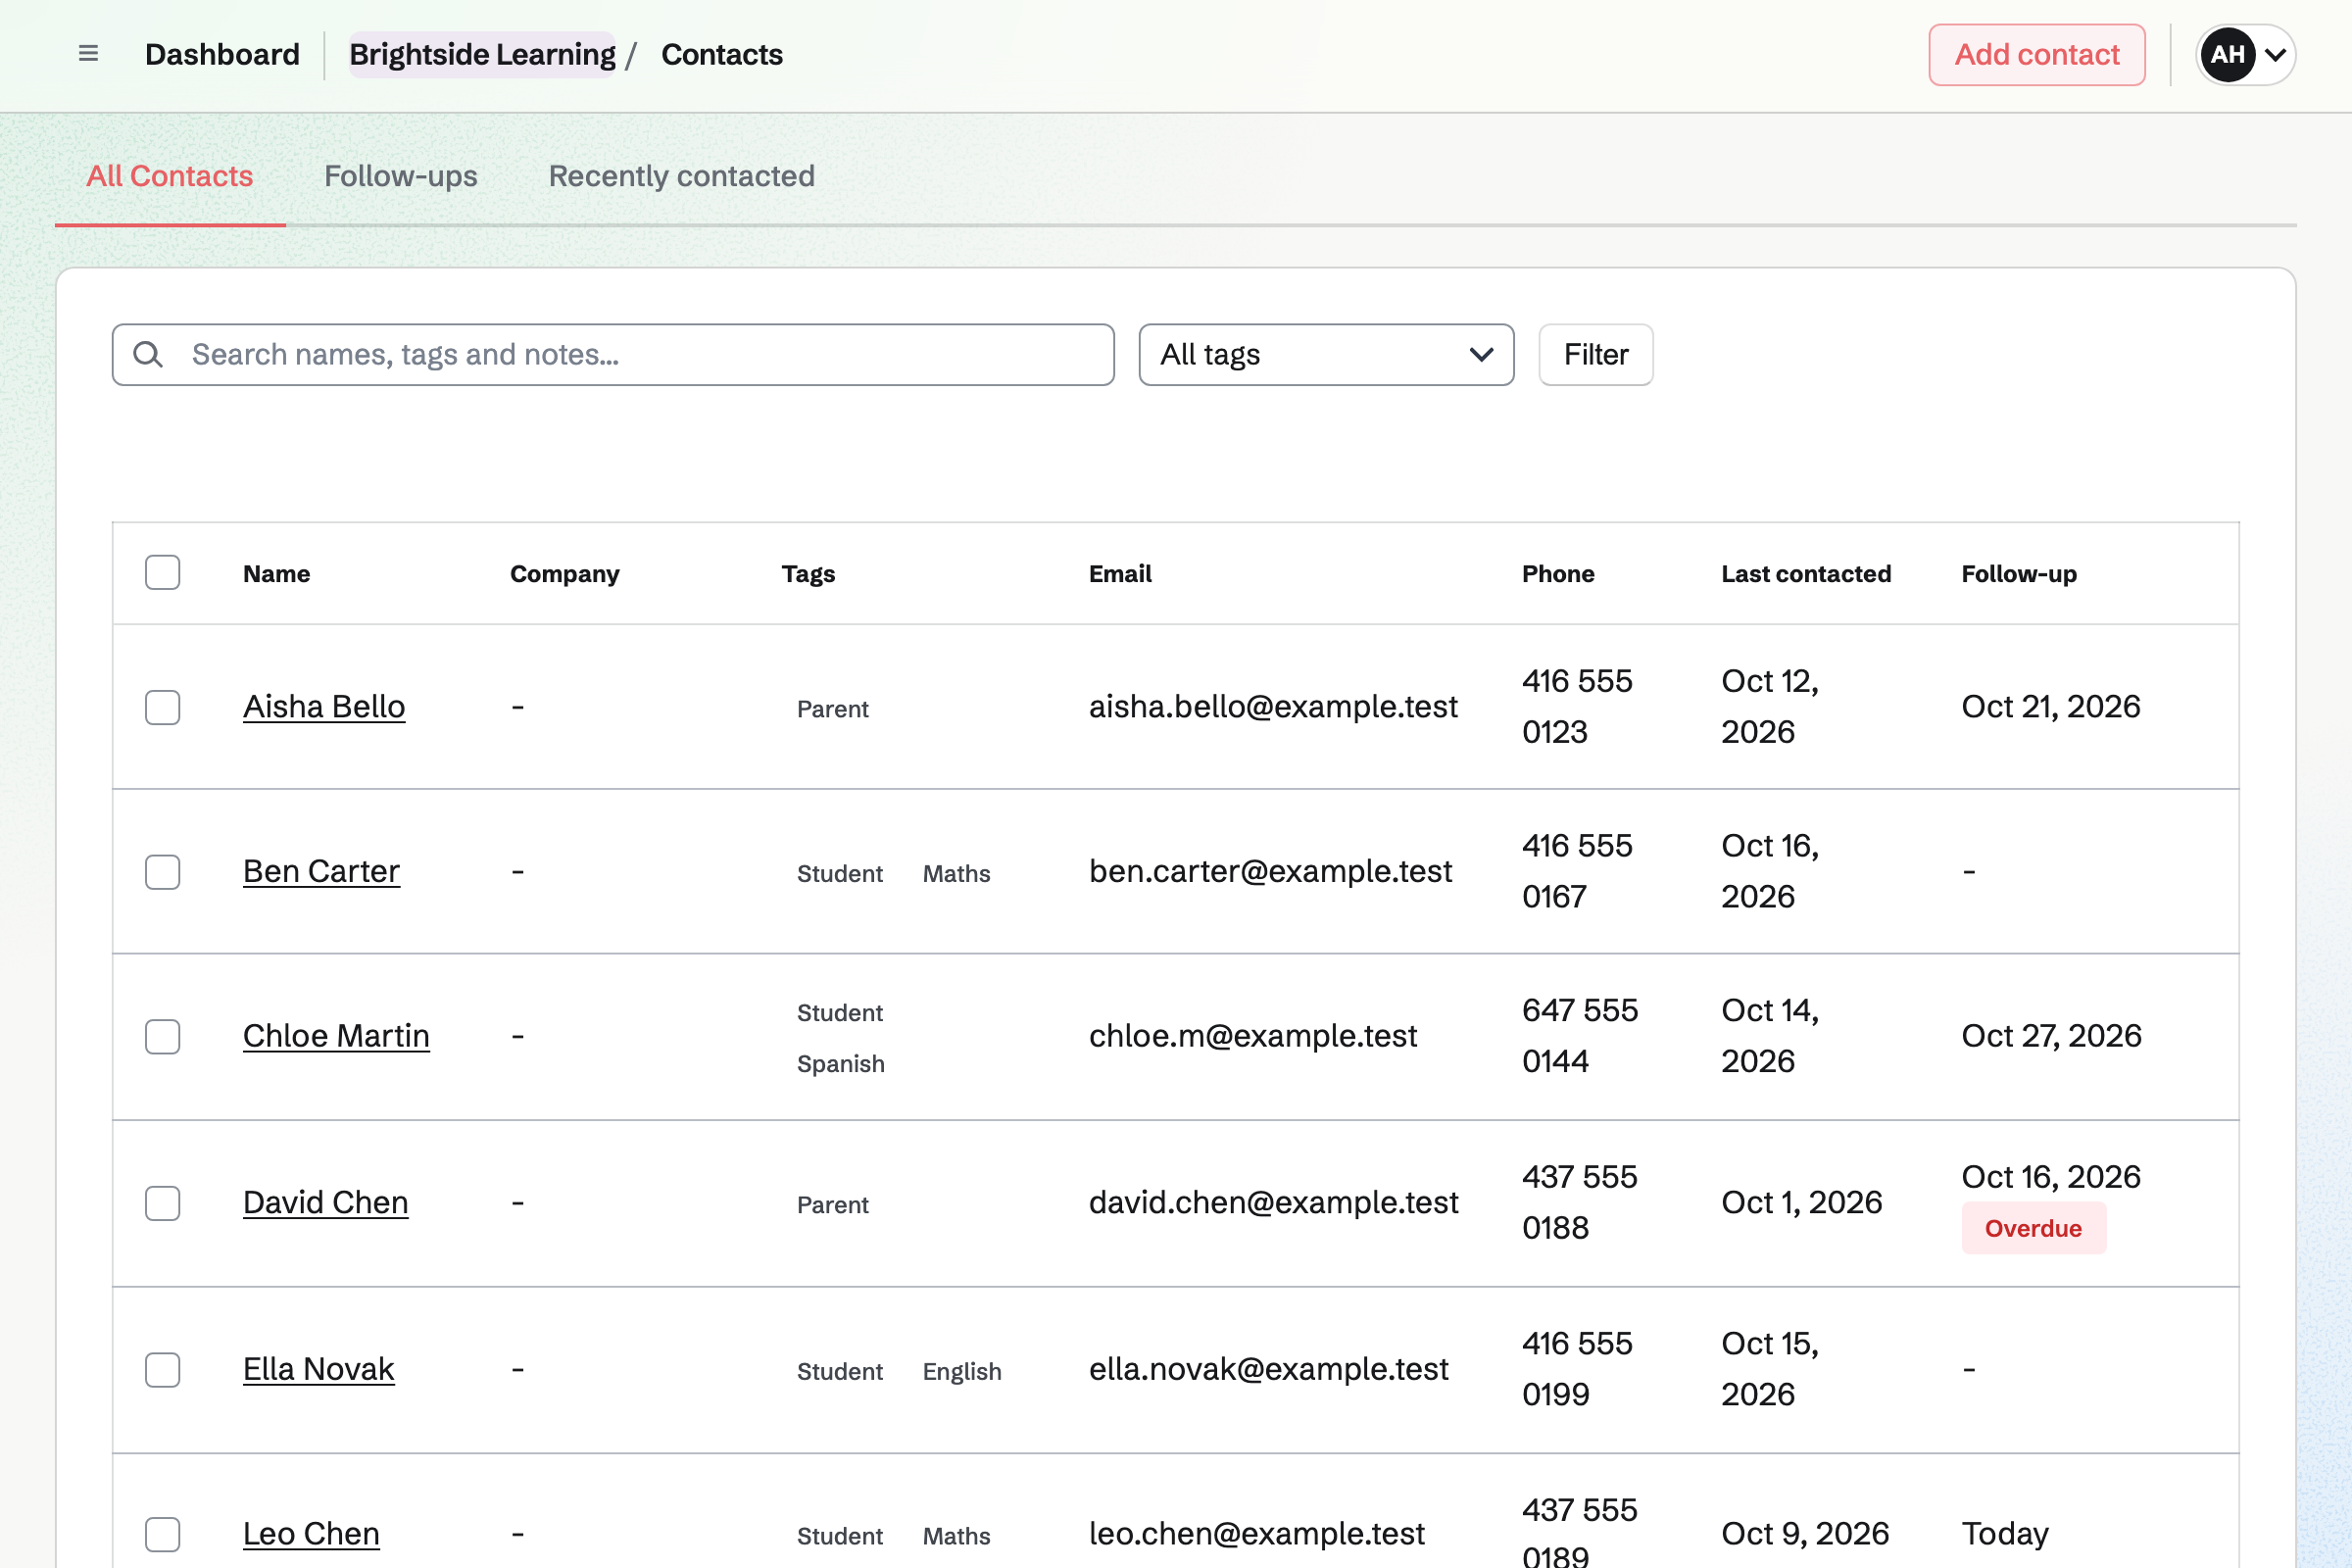The image size is (2352, 1568).
Task: Expand the All tags dropdown
Action: [x=1326, y=354]
